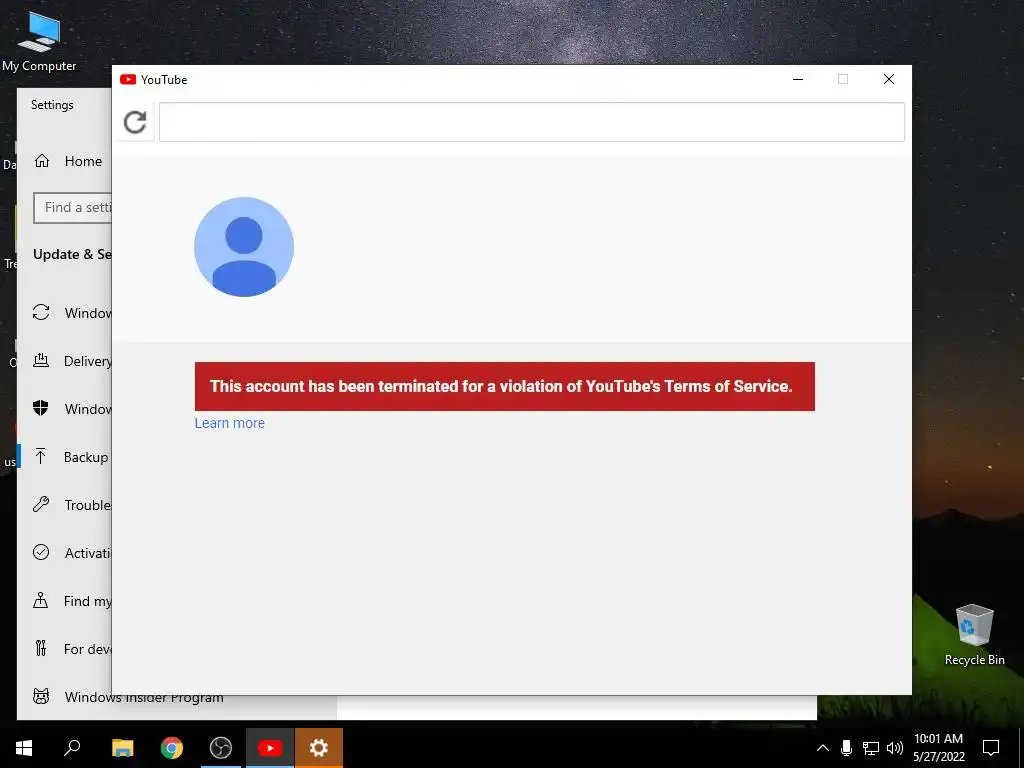The height and width of the screenshot is (768, 1024).
Task: Focus the Find a setting search box
Action: point(72,208)
